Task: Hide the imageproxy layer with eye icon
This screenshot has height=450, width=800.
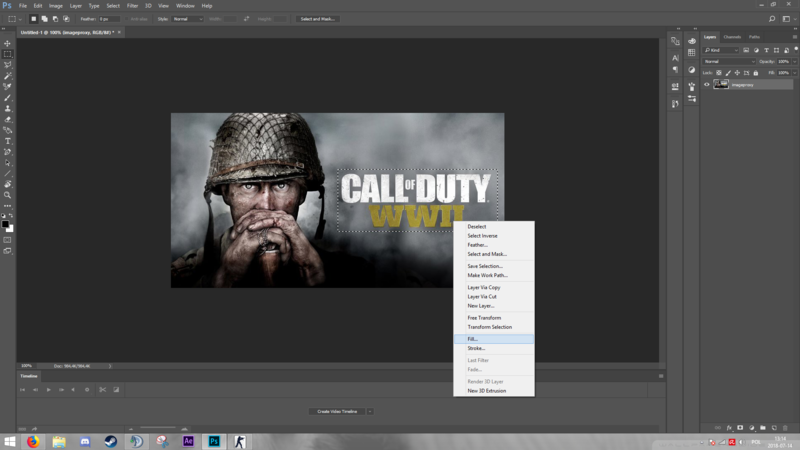Action: [707, 85]
